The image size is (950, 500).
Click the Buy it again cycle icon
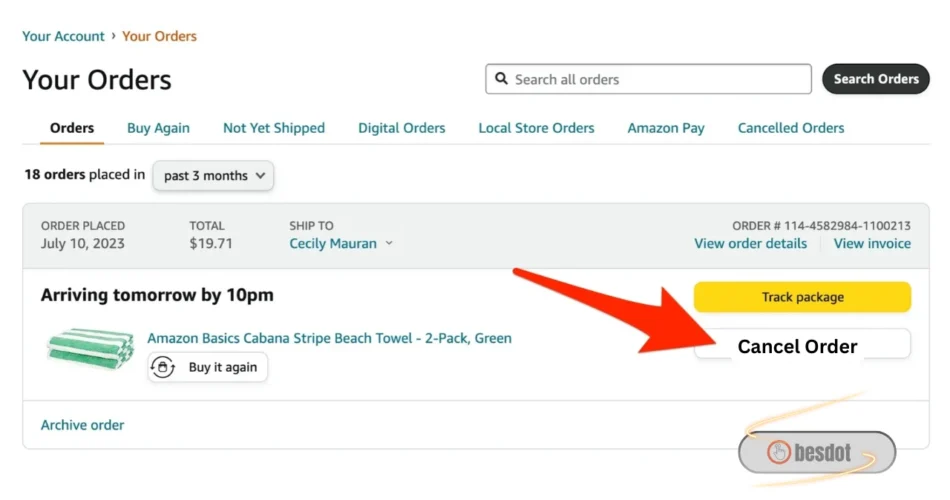pyautogui.click(x=163, y=367)
